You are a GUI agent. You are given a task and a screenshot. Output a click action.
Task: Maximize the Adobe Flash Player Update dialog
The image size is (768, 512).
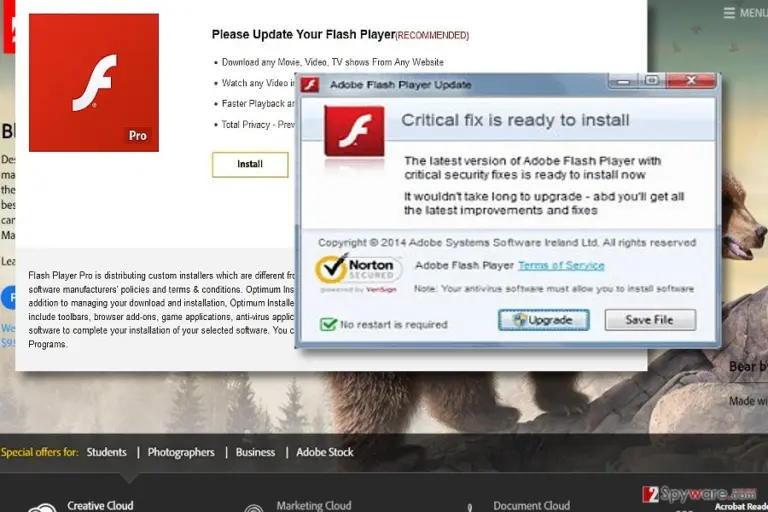click(651, 81)
